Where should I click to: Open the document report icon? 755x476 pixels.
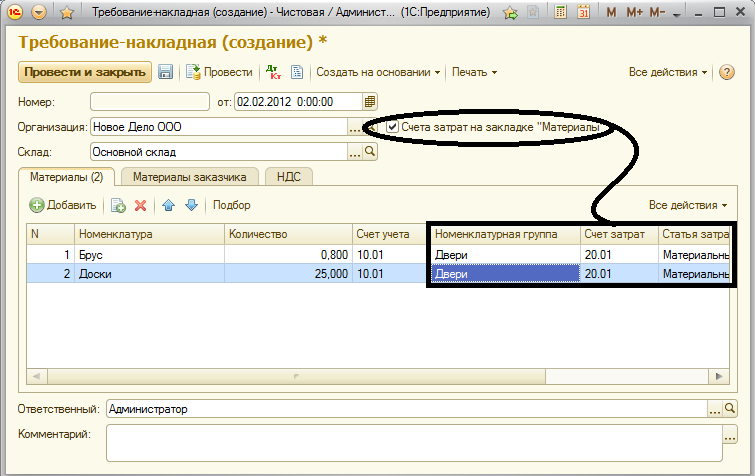pyautogui.click(x=297, y=72)
